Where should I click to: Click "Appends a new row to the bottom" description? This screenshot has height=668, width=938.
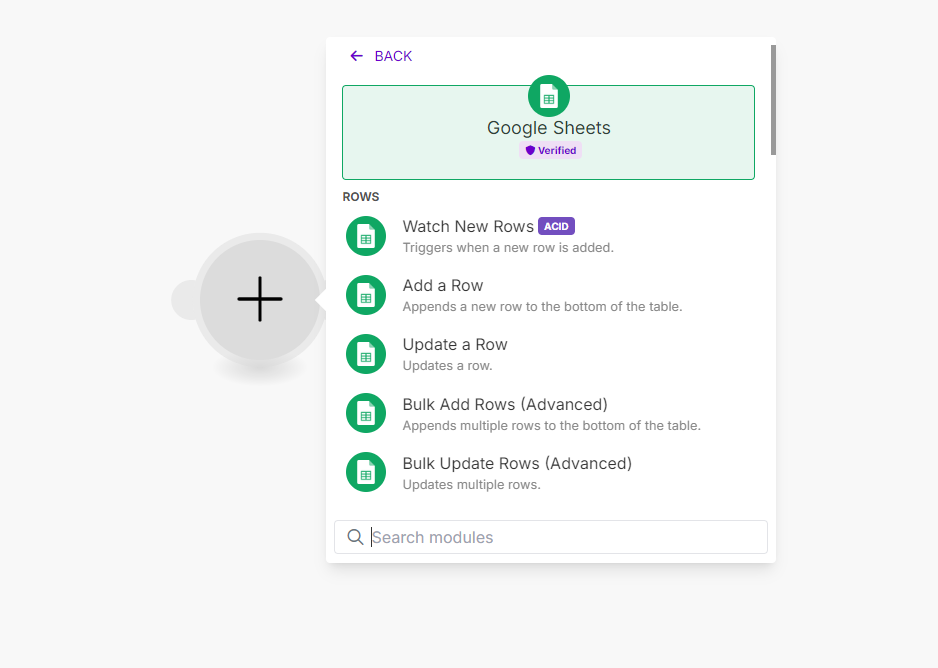click(x=542, y=307)
